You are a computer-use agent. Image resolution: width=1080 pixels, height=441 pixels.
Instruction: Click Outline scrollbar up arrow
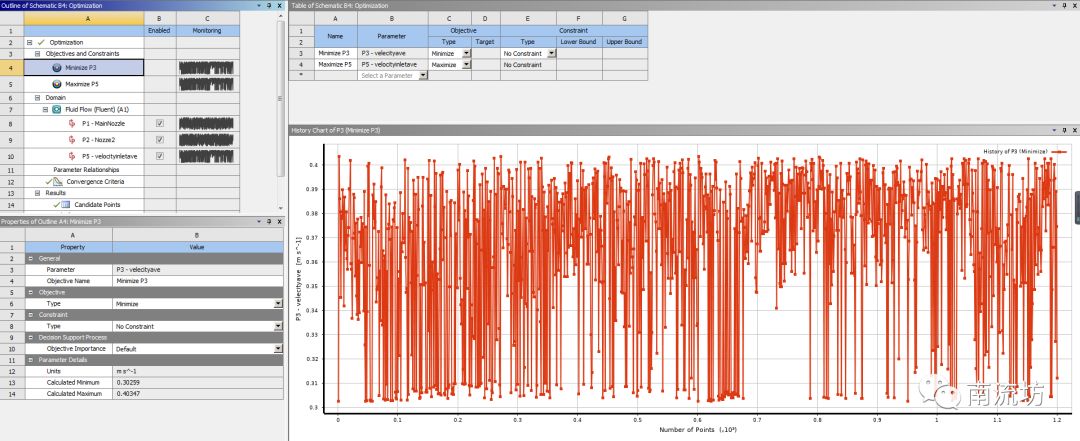280,16
